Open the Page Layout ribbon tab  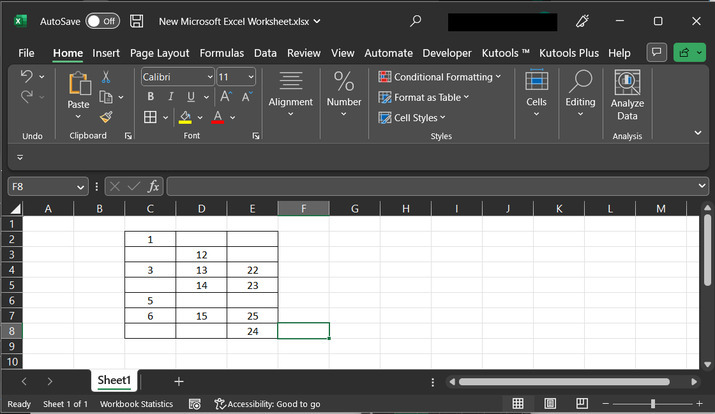pos(159,53)
